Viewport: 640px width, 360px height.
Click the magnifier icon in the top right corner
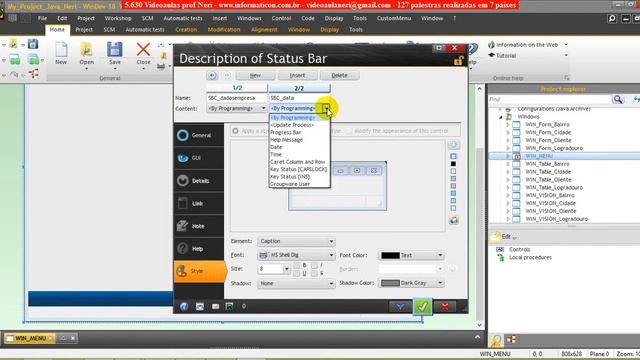pyautogui.click(x=612, y=18)
